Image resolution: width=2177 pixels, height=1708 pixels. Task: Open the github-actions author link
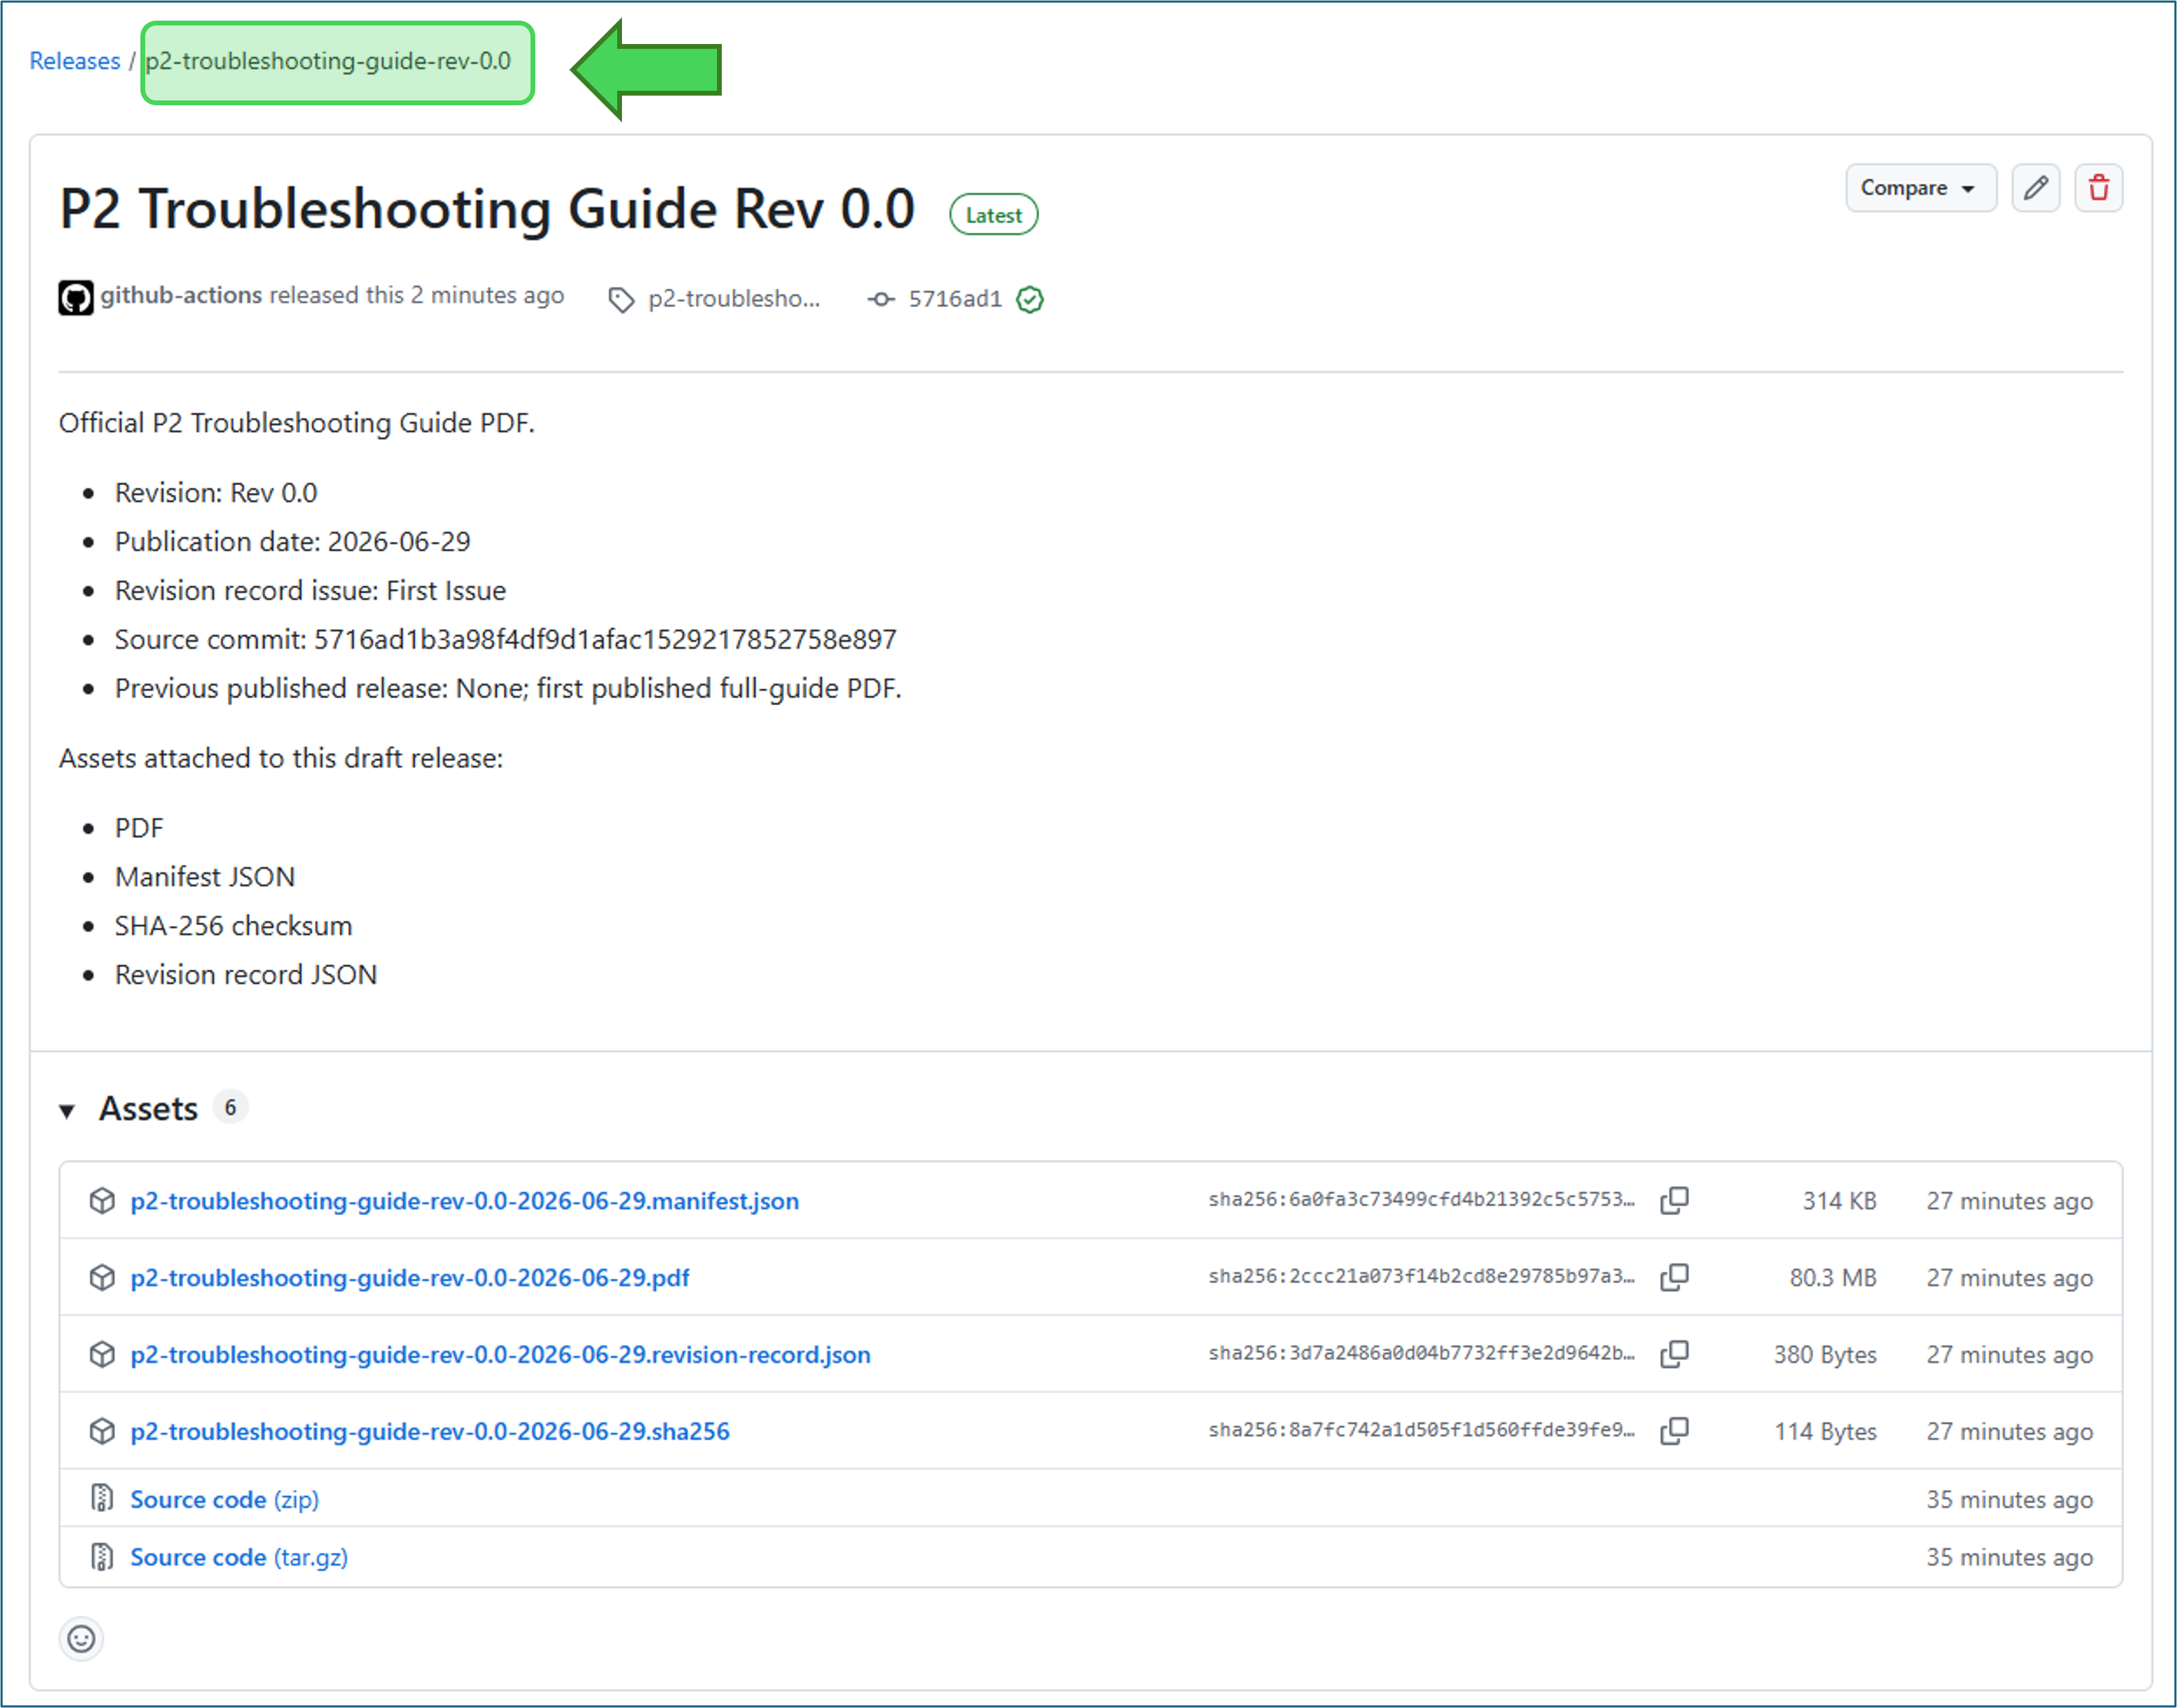click(x=181, y=295)
